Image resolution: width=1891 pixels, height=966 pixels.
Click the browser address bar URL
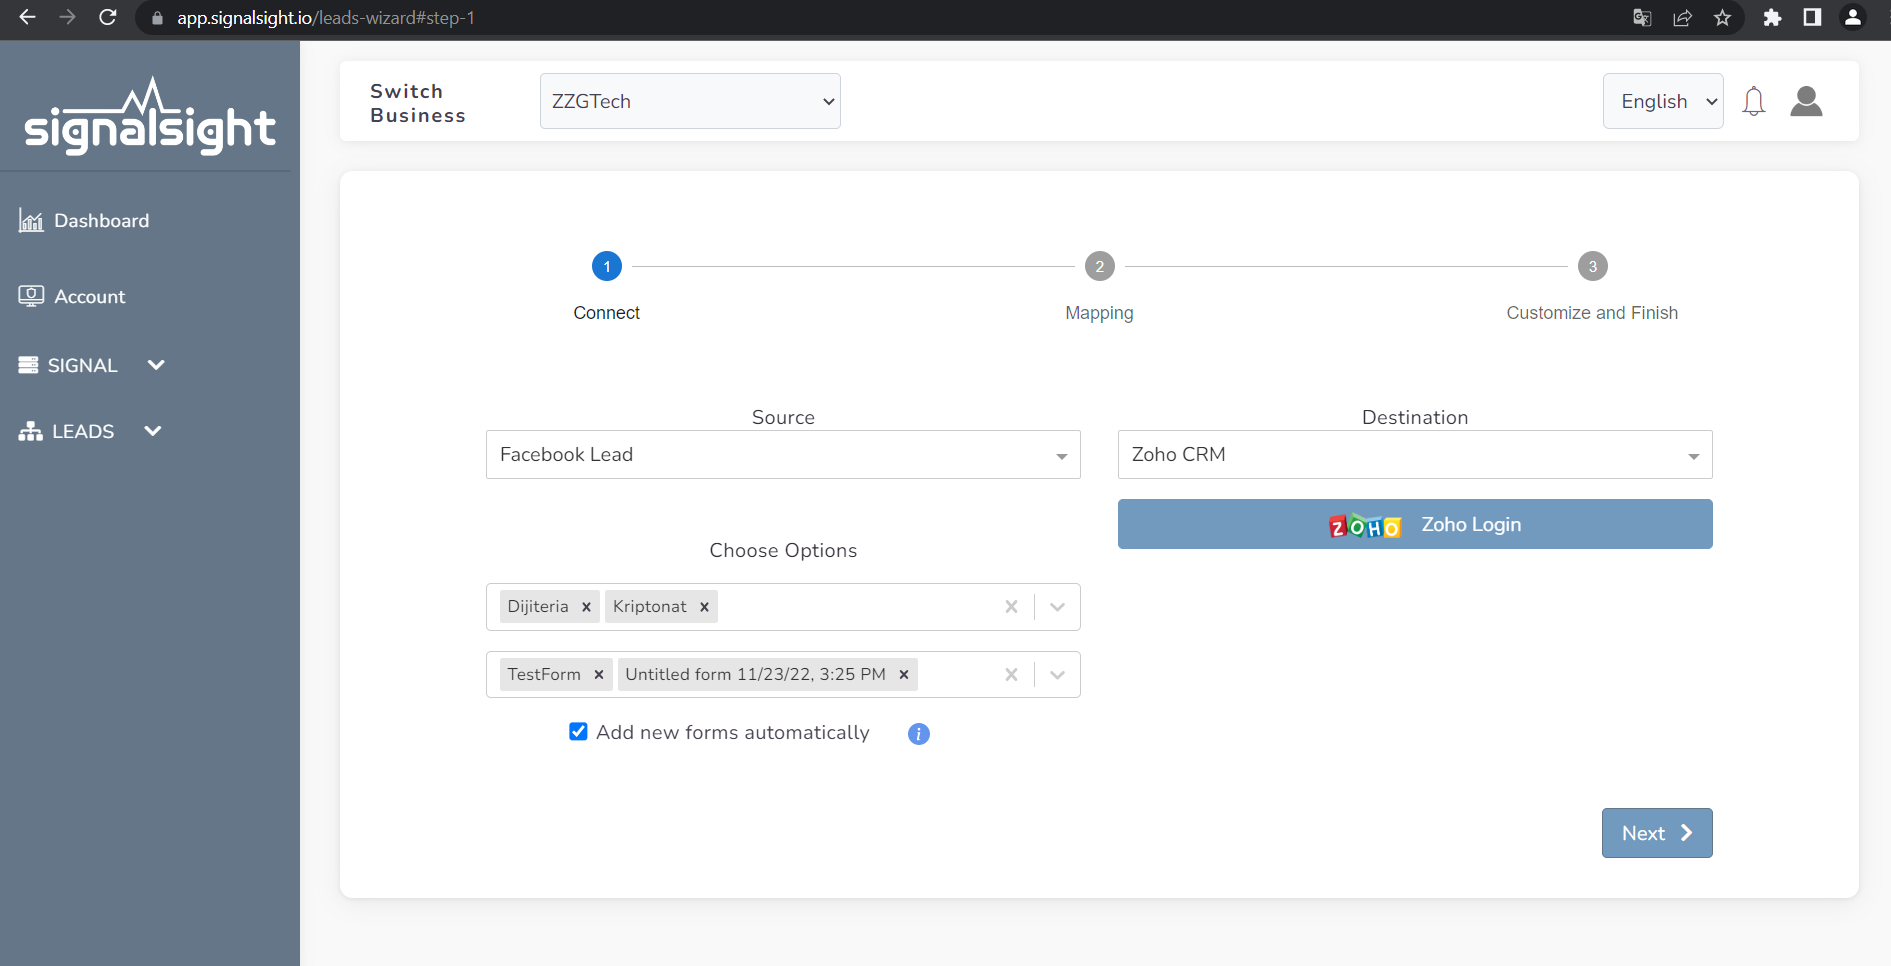(x=326, y=18)
